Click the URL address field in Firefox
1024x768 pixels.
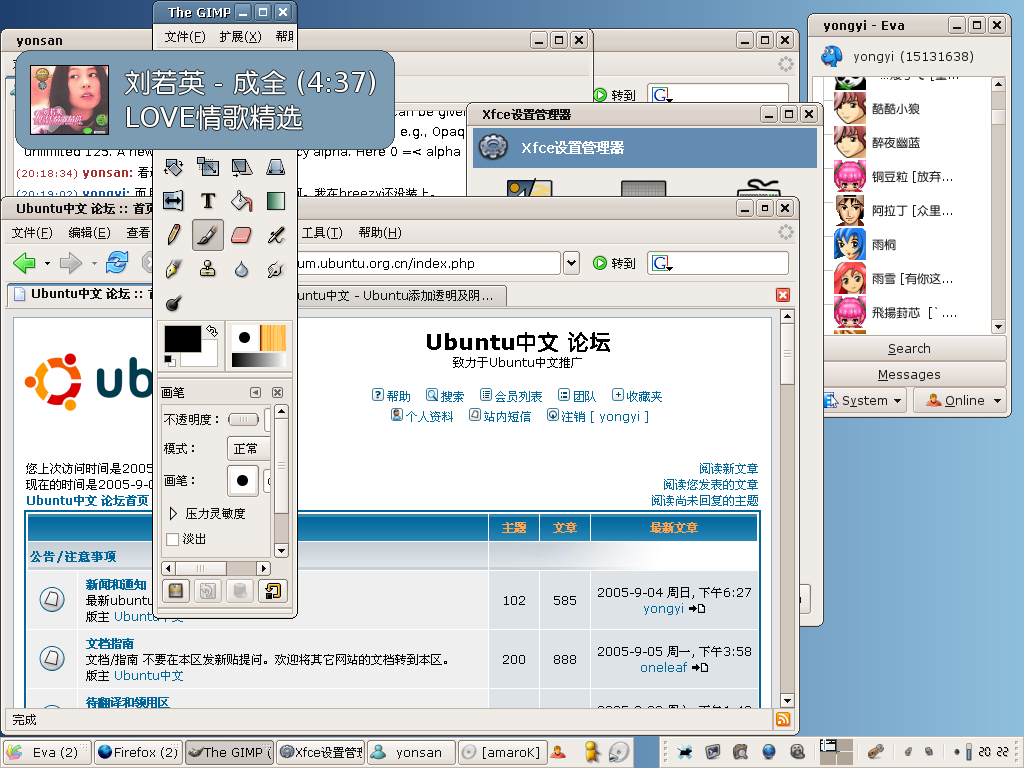click(x=428, y=263)
